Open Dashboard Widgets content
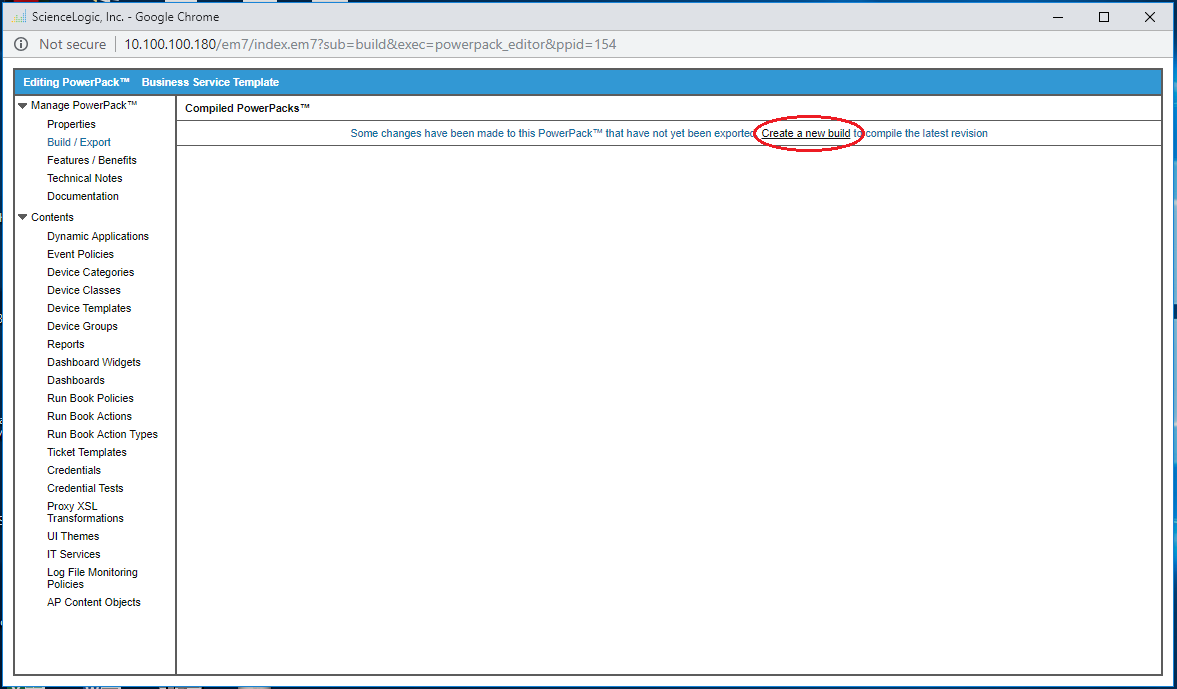This screenshot has width=1177, height=689. click(94, 363)
